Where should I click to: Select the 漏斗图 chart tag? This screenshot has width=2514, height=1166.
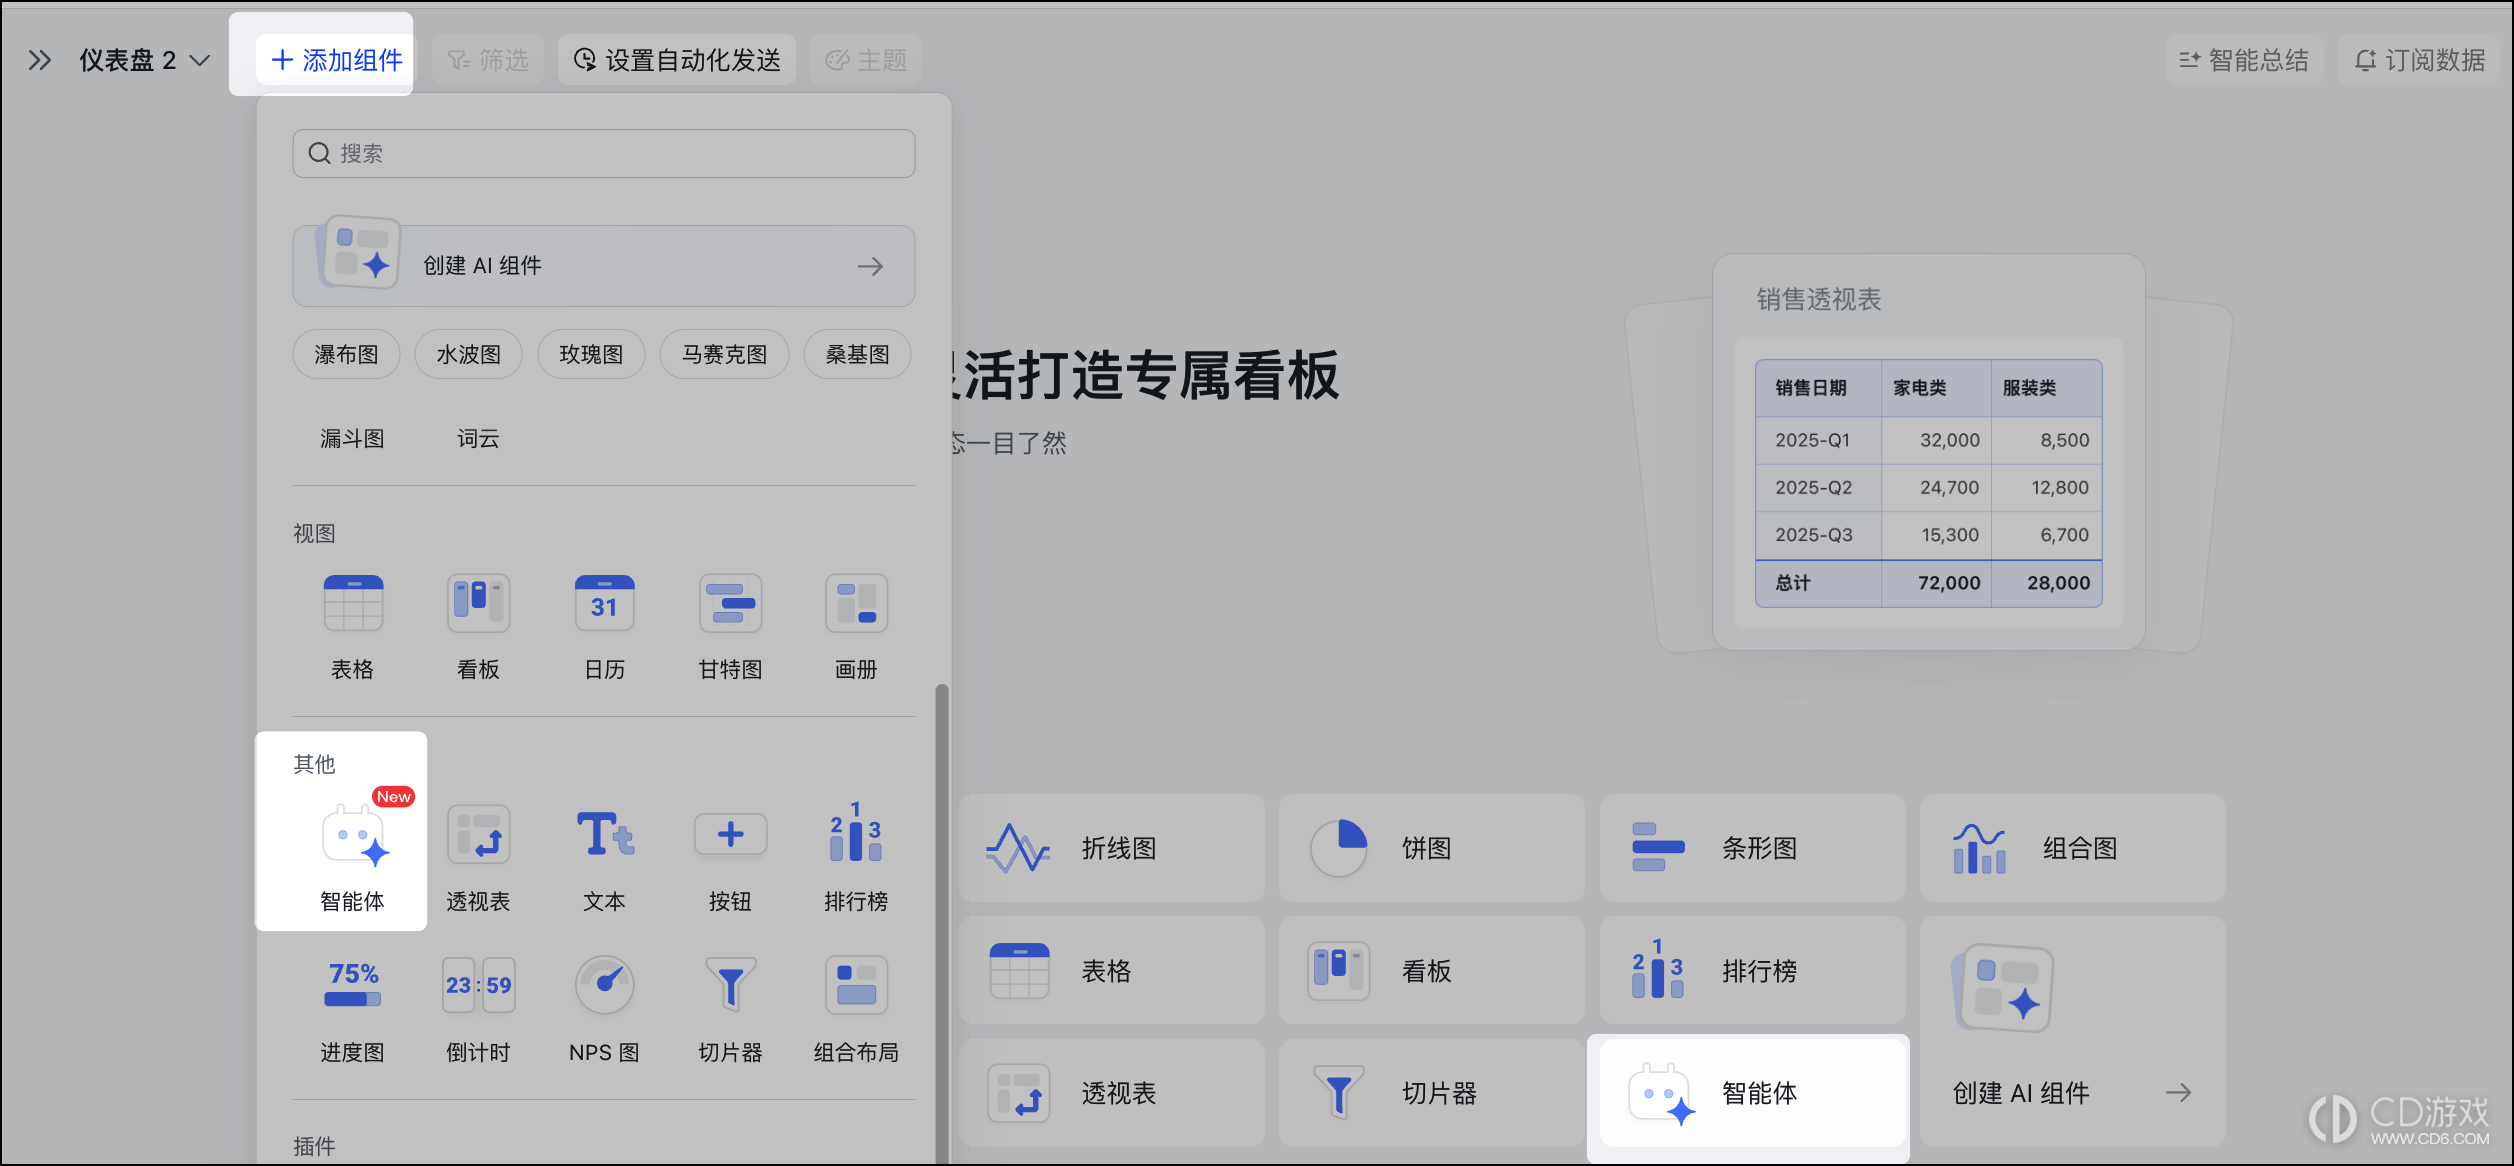point(352,438)
